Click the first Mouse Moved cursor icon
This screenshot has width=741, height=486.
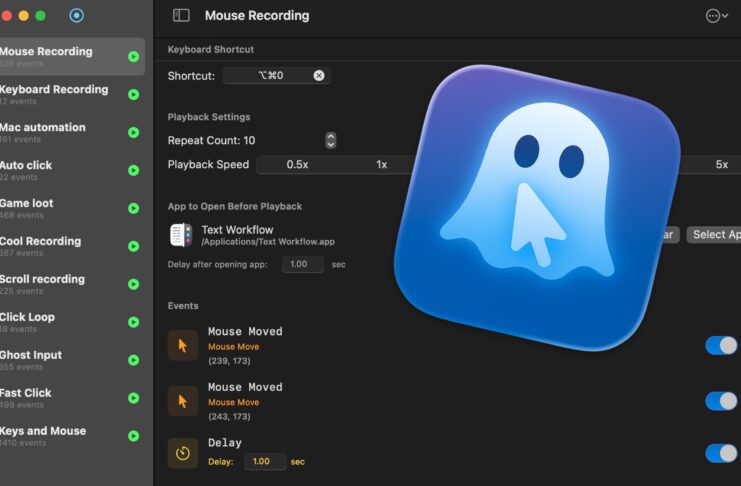(x=183, y=346)
